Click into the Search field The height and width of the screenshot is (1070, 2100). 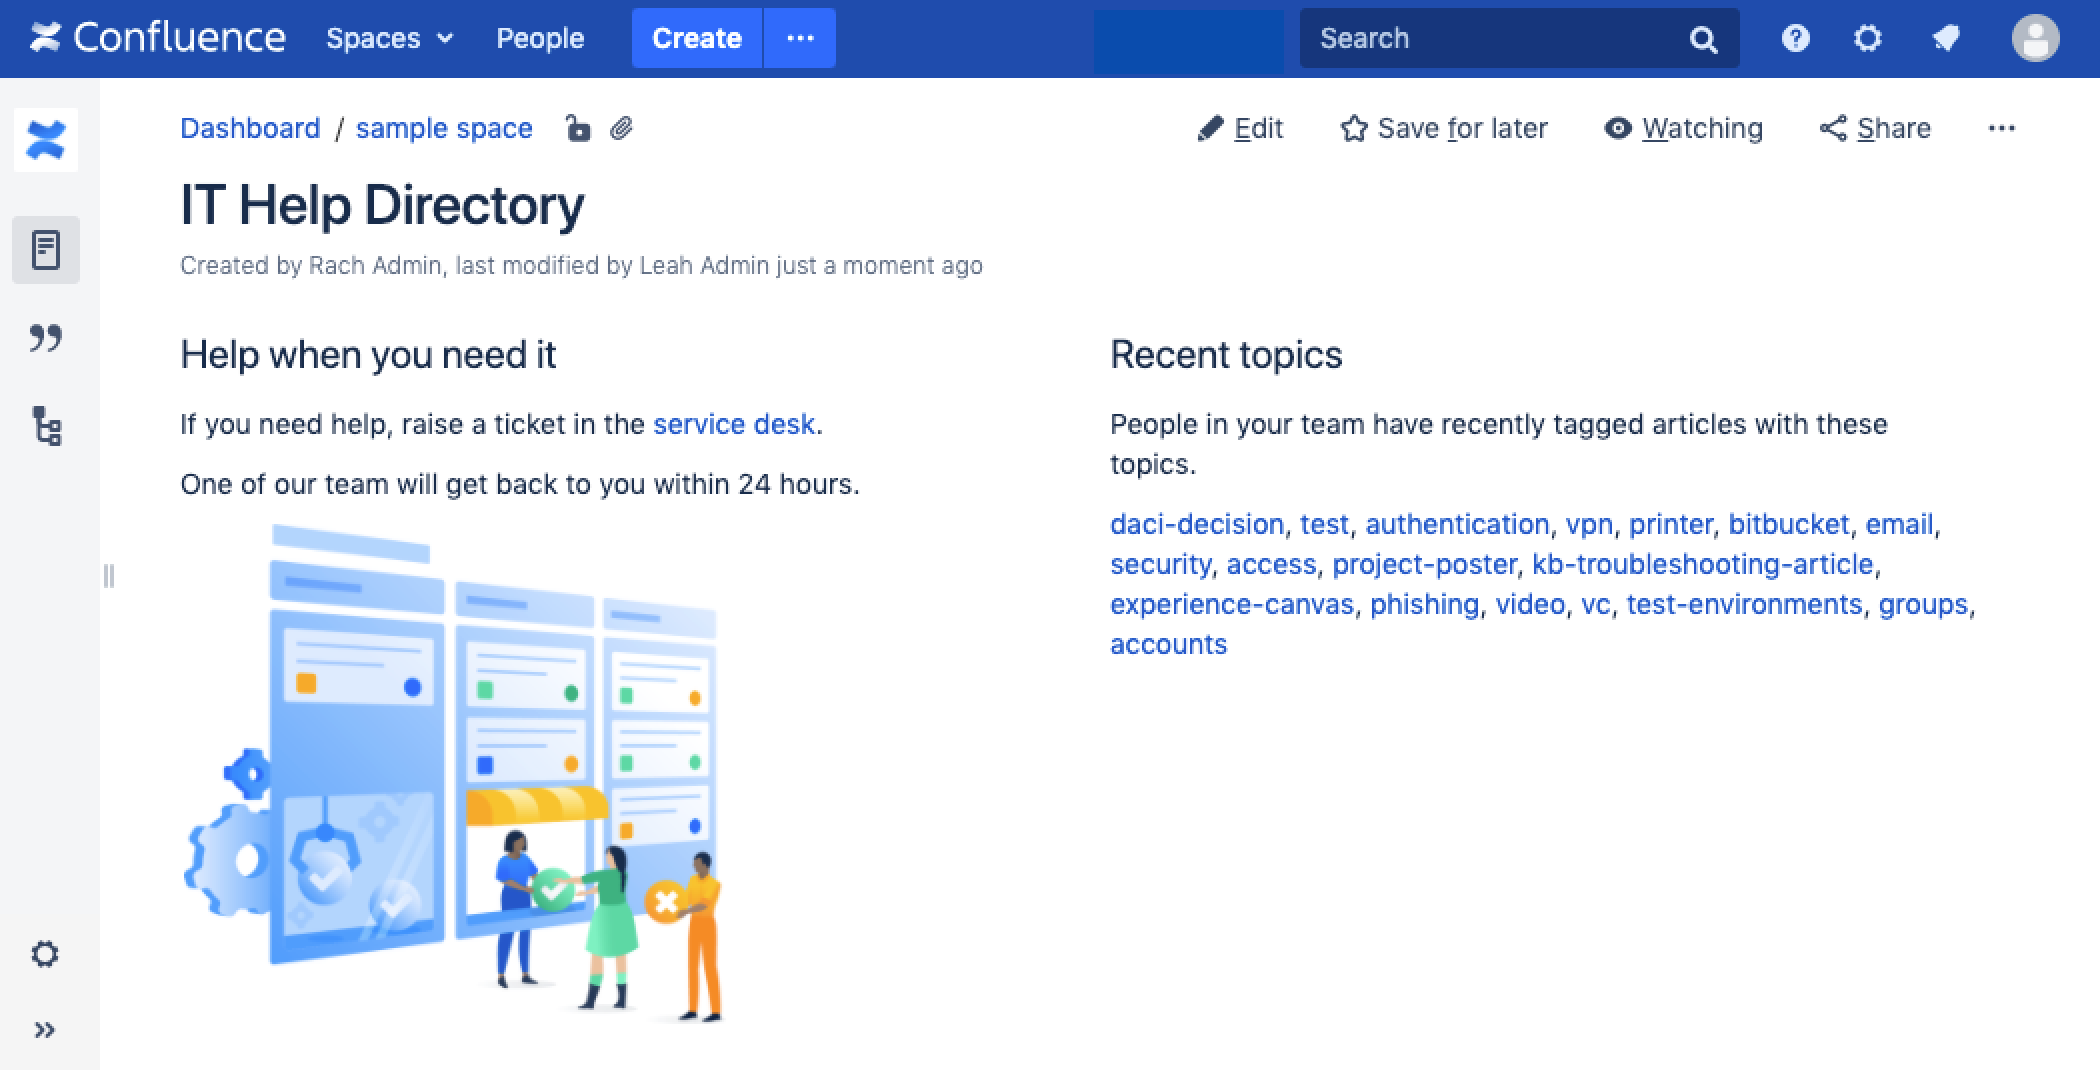point(1495,39)
